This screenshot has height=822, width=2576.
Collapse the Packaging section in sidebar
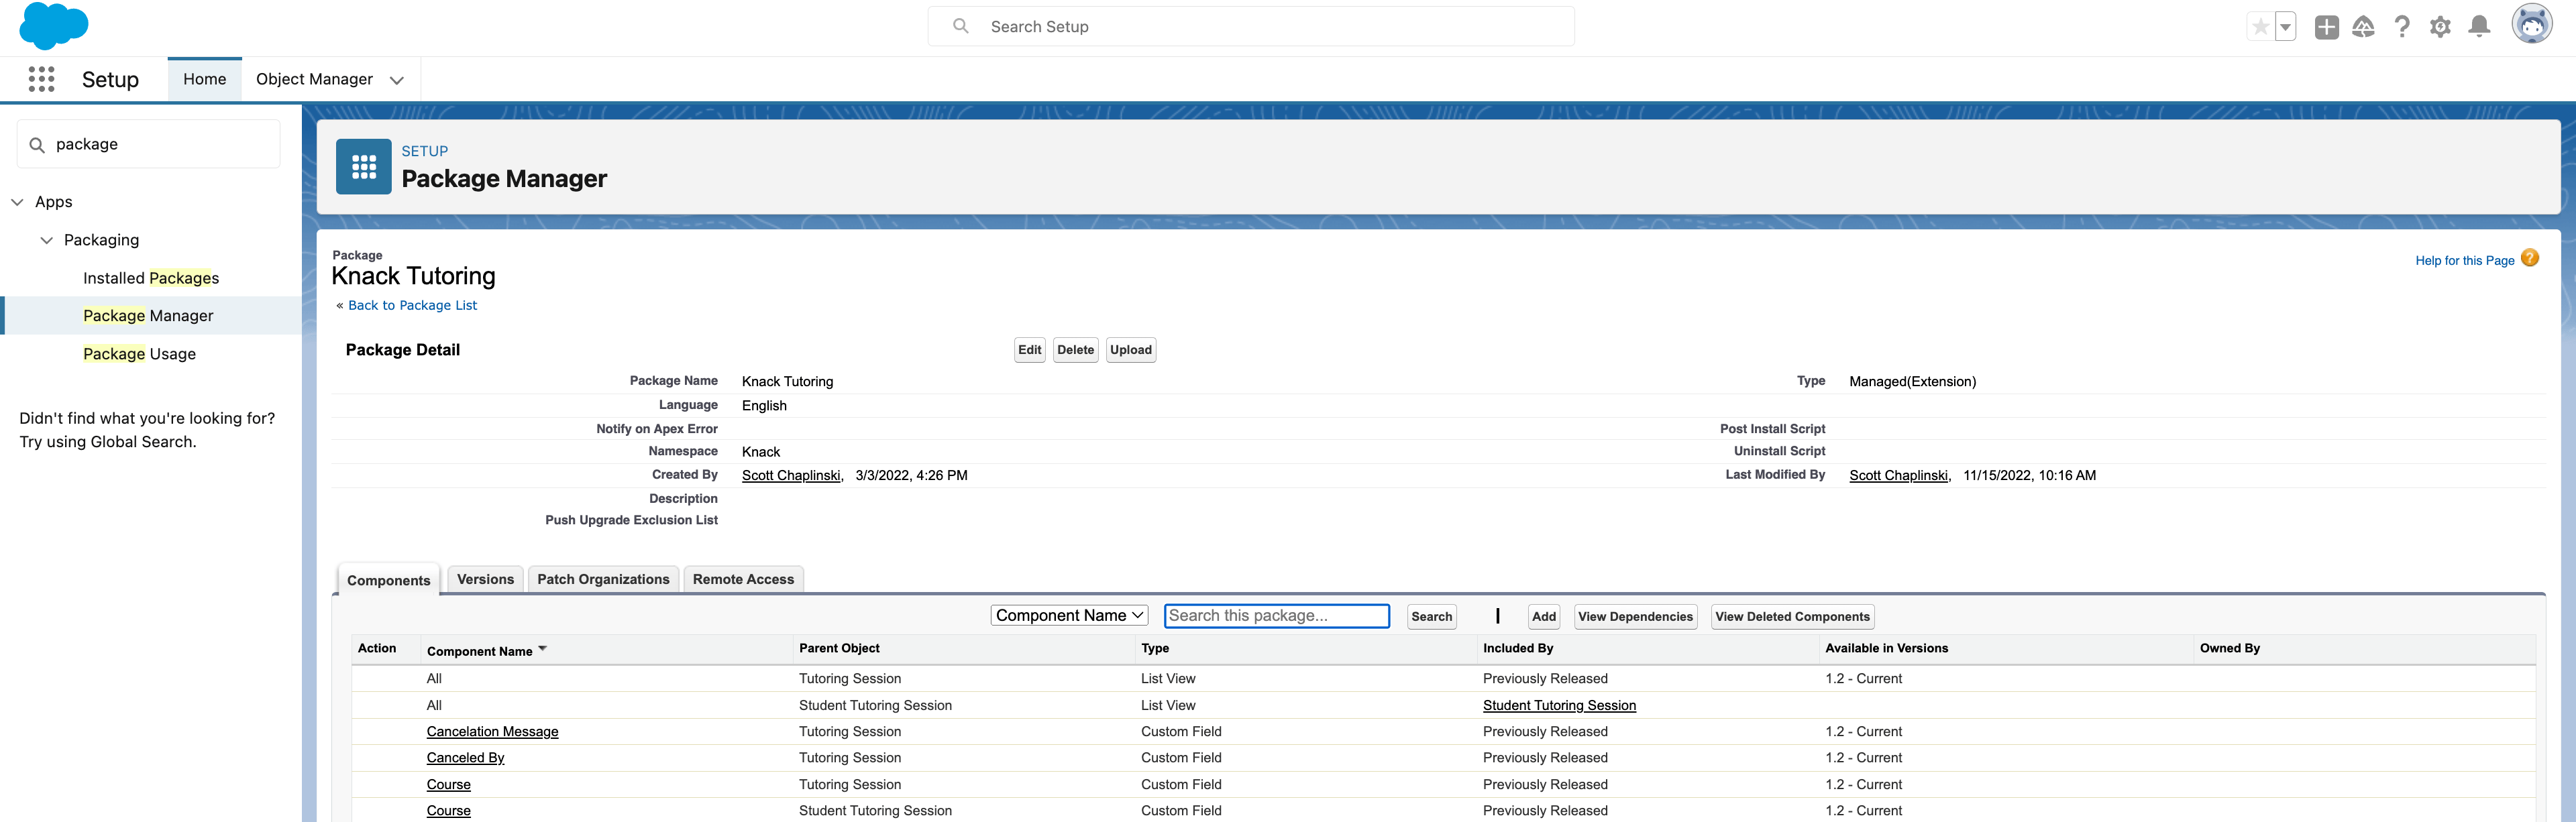click(x=46, y=240)
